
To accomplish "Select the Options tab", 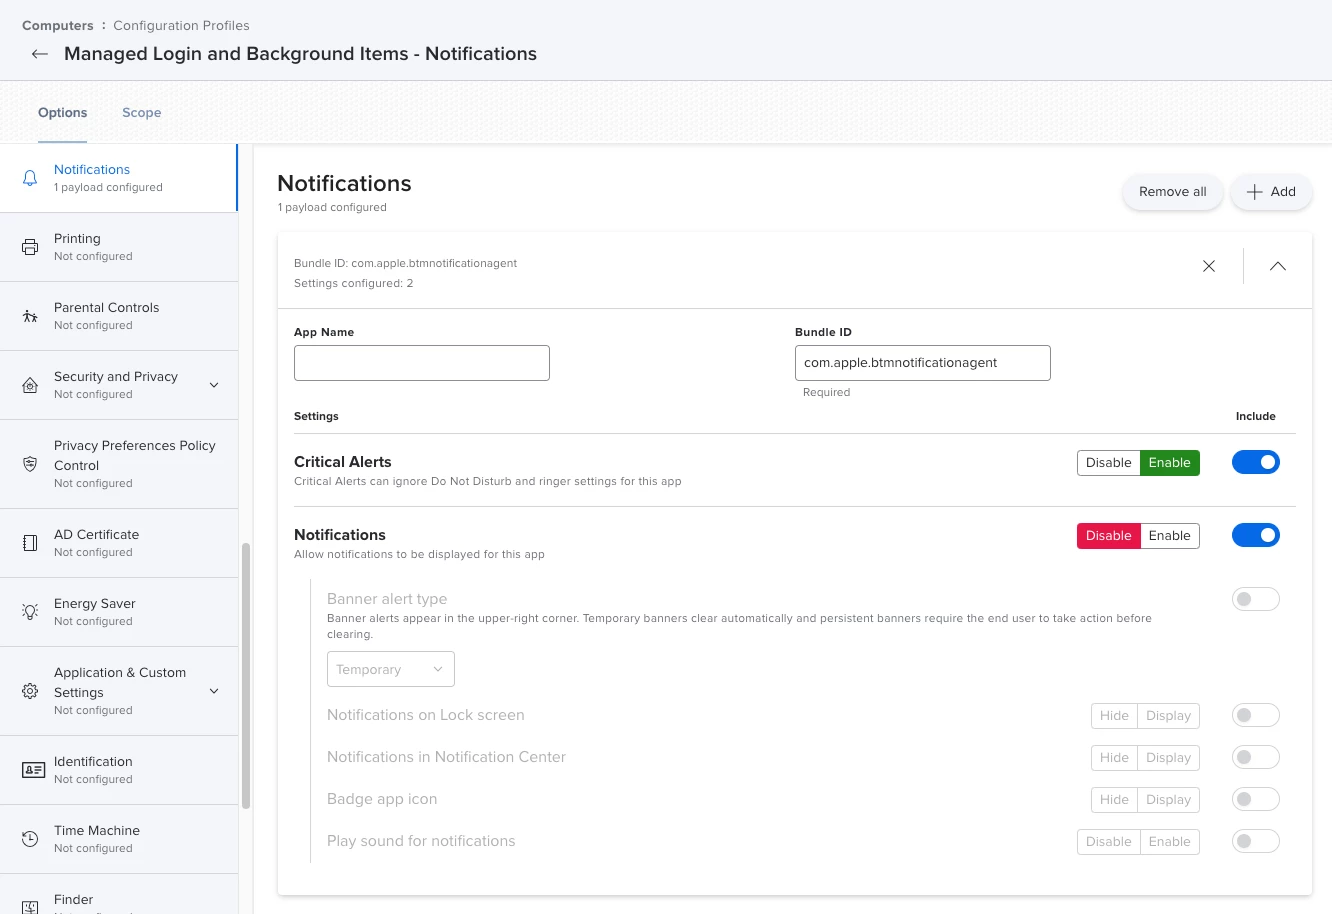I will (x=62, y=113).
